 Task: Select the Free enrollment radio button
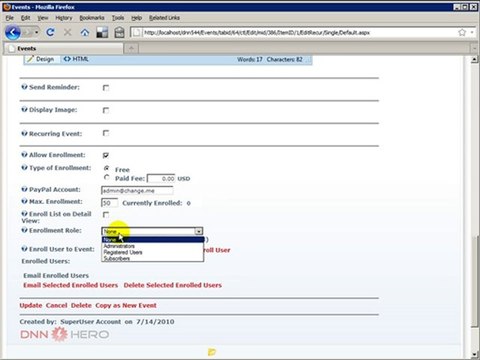click(107, 168)
